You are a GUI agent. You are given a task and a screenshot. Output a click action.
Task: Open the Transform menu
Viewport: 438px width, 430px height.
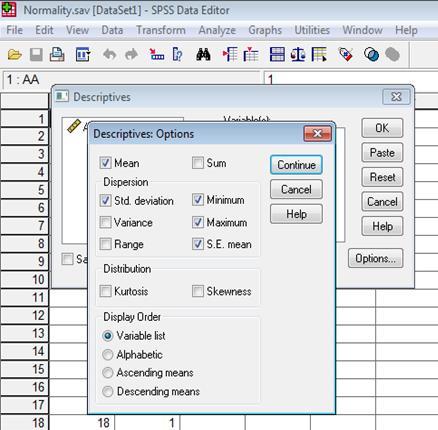(x=161, y=30)
